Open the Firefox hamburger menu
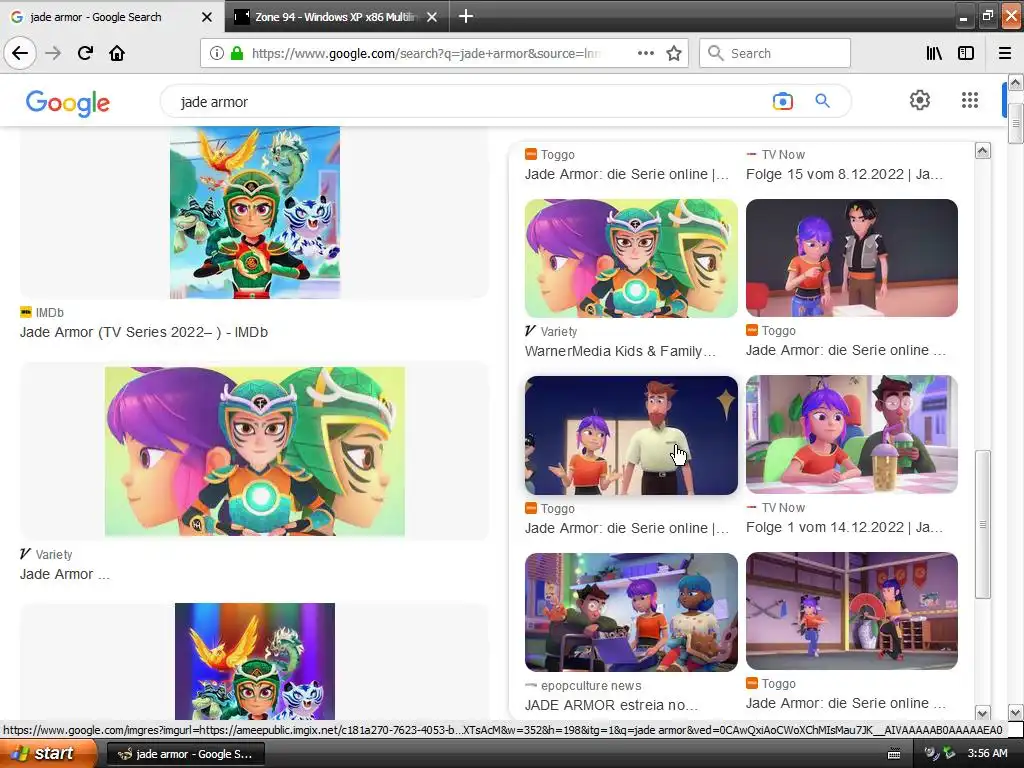Screen dimensions: 1024x768 [1005, 53]
